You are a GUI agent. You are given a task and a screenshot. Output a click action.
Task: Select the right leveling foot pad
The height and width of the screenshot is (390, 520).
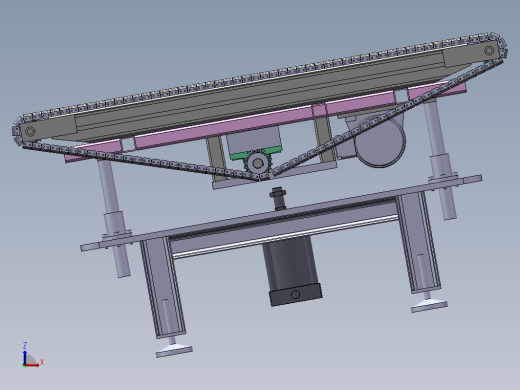click(x=429, y=305)
